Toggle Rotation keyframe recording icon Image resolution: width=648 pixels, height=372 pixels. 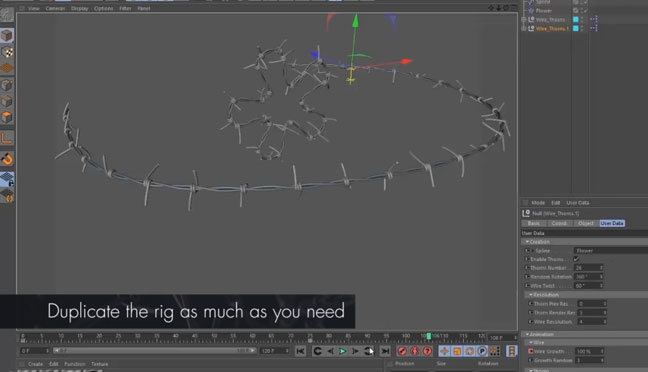[x=469, y=351]
